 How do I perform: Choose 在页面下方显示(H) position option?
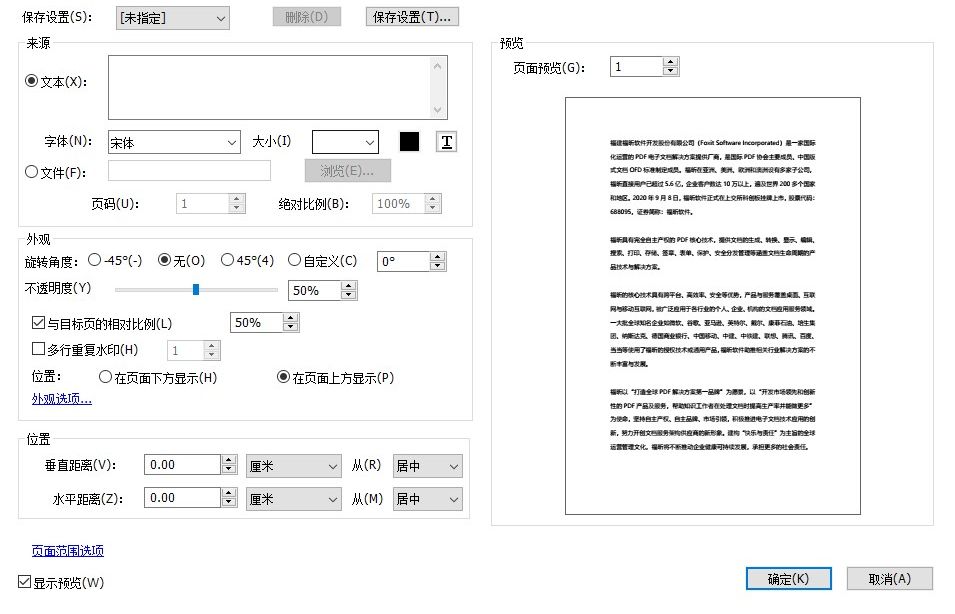coord(105,377)
